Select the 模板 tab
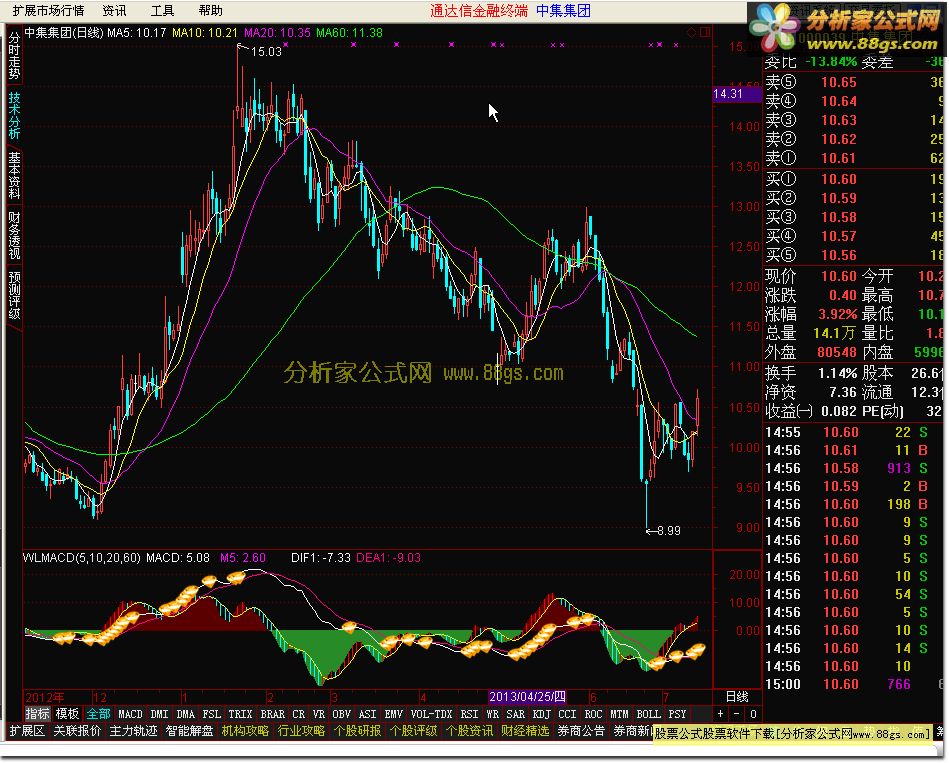The height and width of the screenshot is (763, 949). pyautogui.click(x=67, y=714)
